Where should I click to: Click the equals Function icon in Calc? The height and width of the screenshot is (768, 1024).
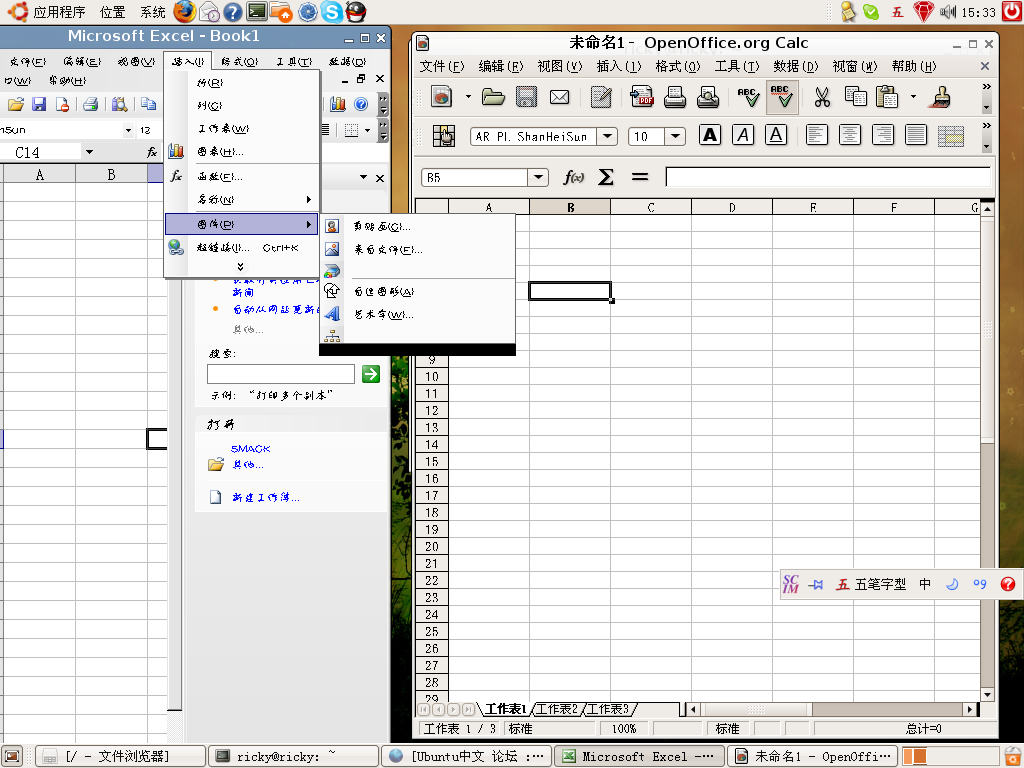(640, 177)
